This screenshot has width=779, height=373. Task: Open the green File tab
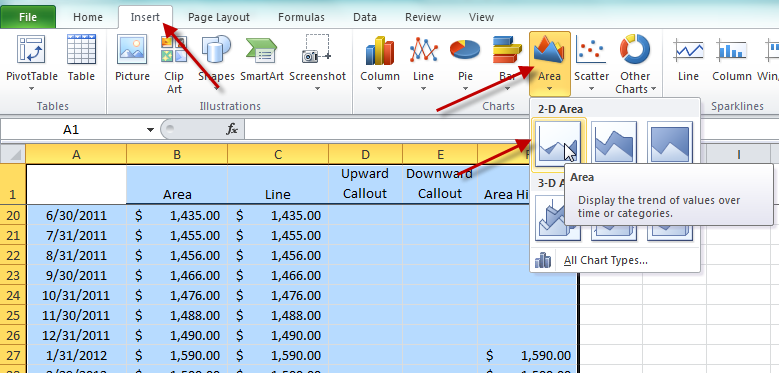click(x=28, y=17)
